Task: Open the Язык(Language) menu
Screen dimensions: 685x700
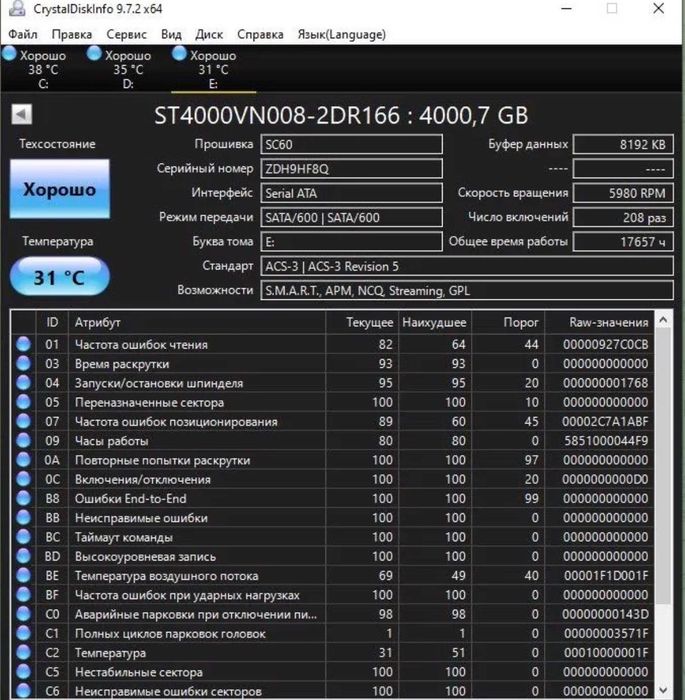Action: [x=342, y=34]
